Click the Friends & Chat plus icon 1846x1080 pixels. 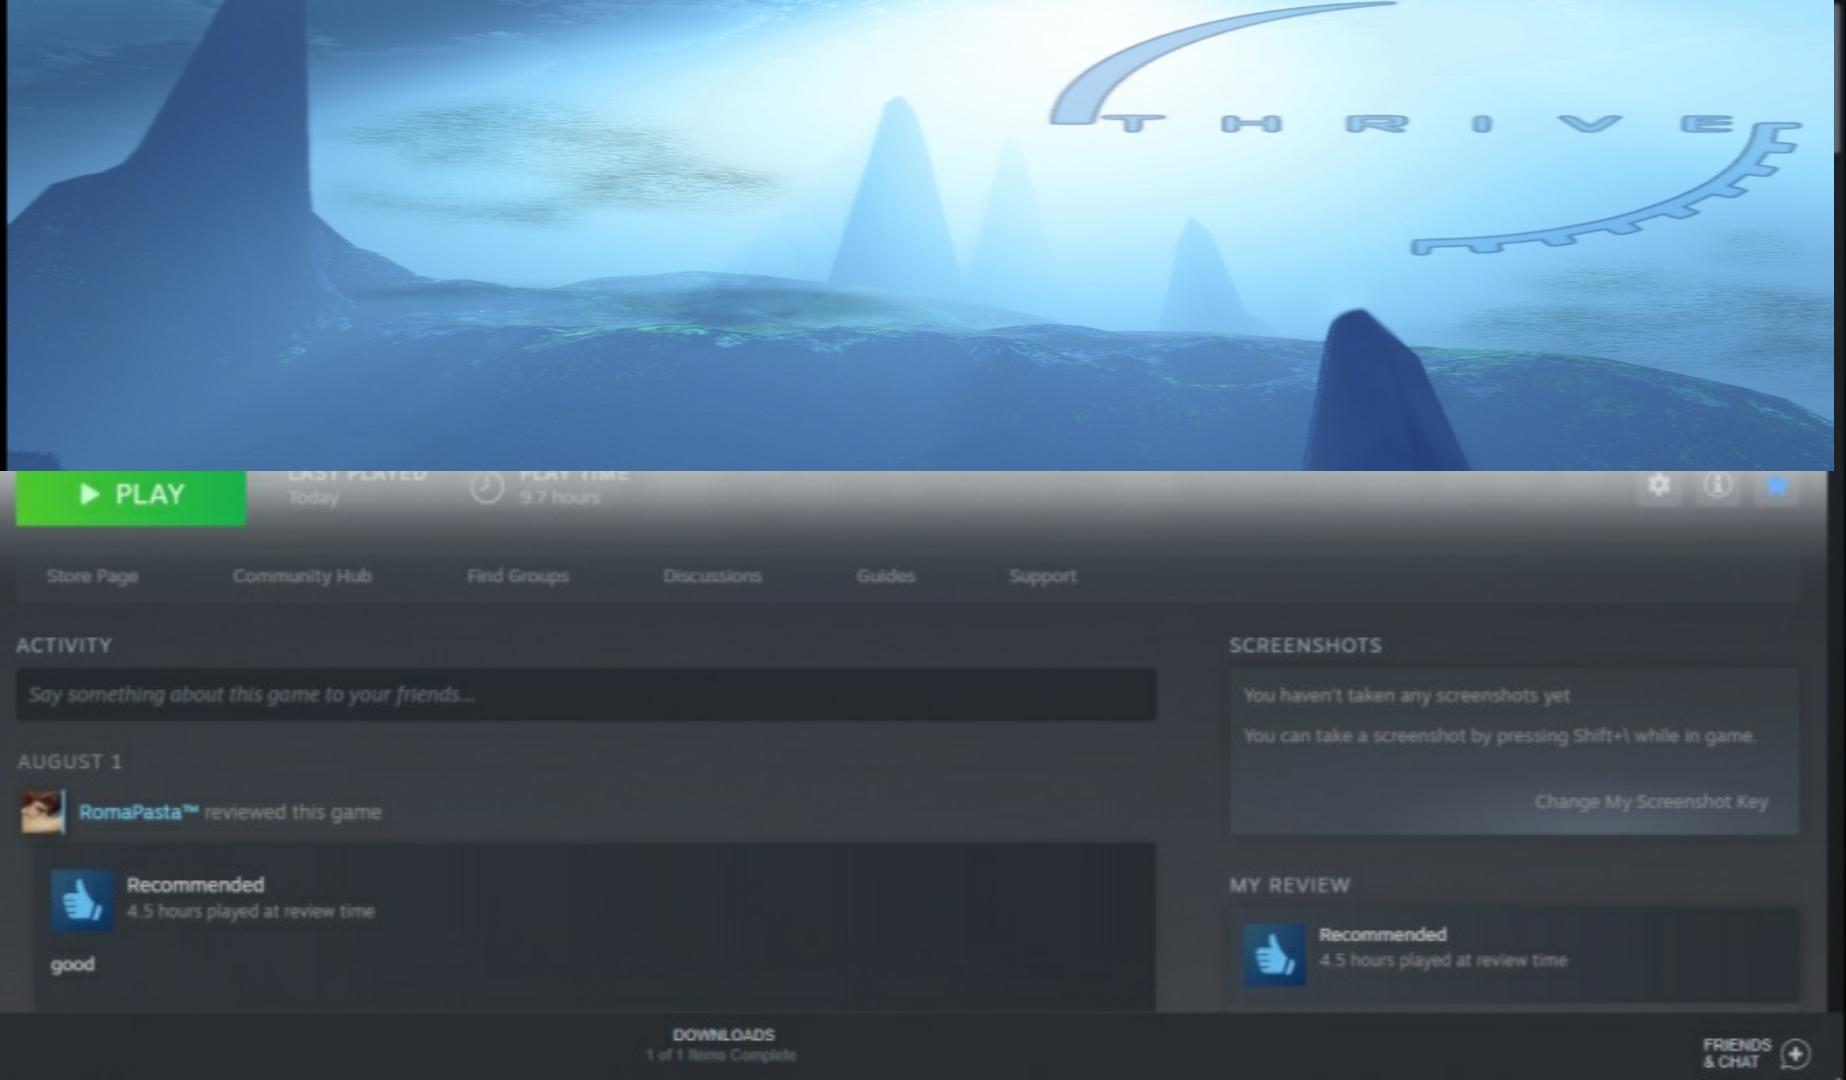click(x=1796, y=1053)
